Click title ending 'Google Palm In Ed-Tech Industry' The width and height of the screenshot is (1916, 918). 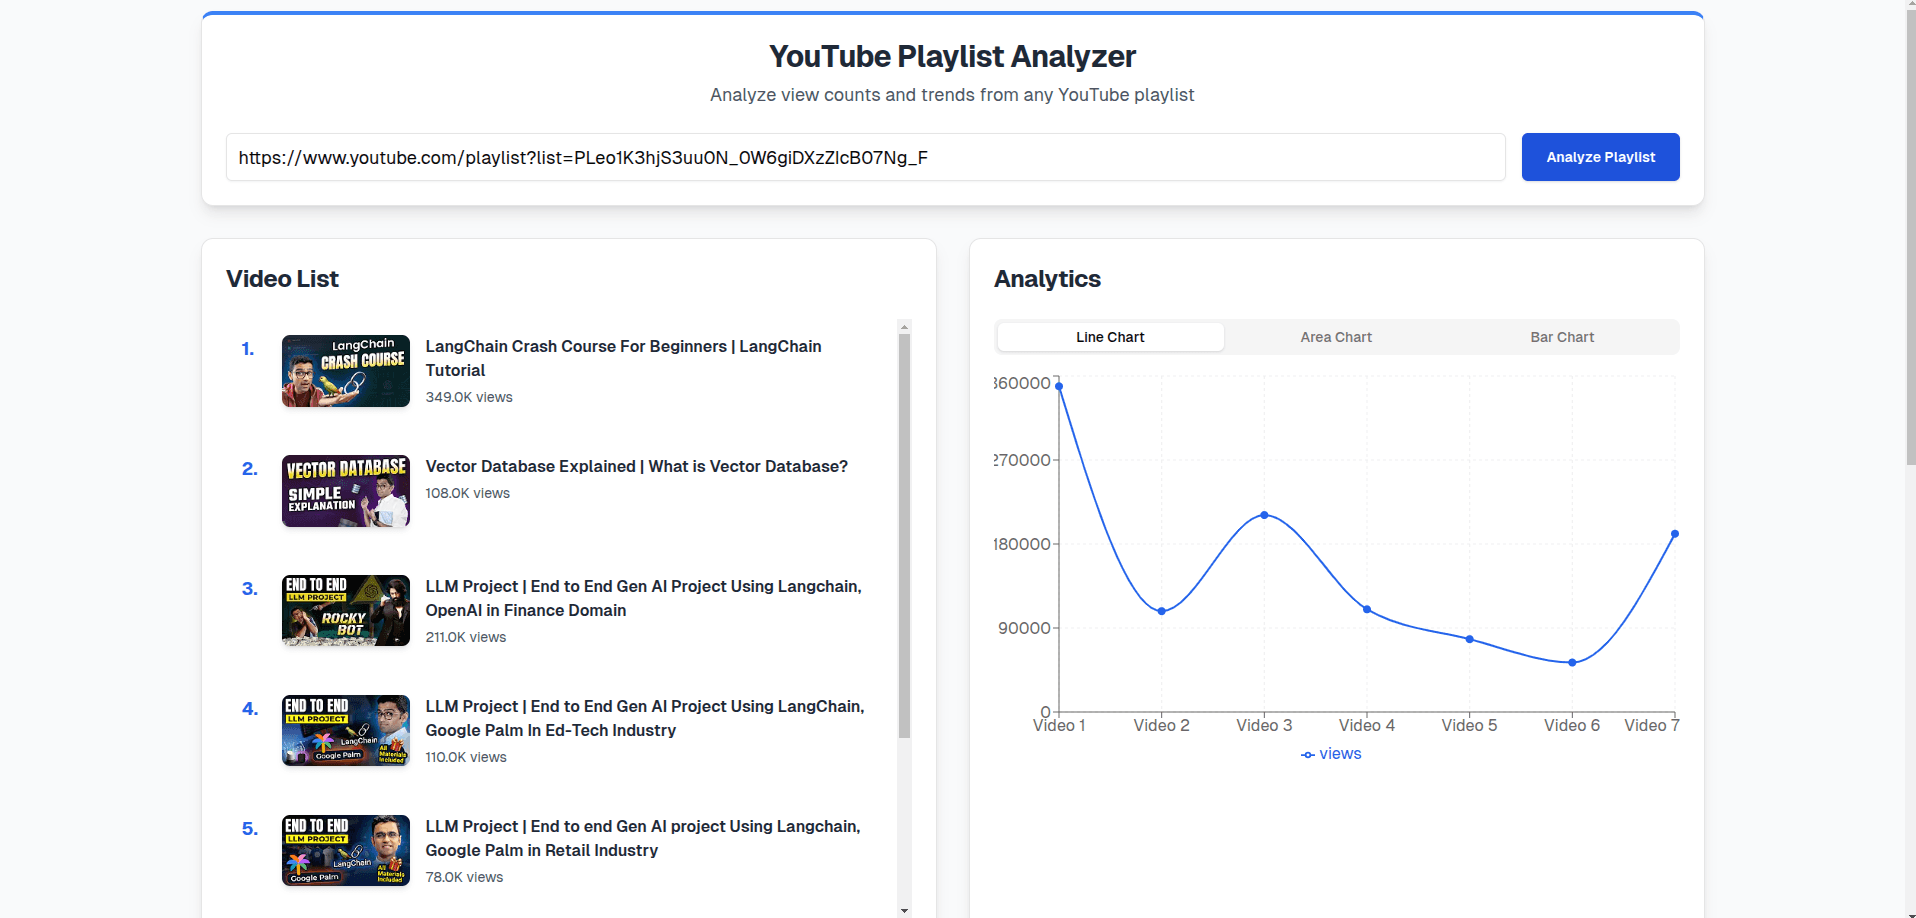[645, 718]
